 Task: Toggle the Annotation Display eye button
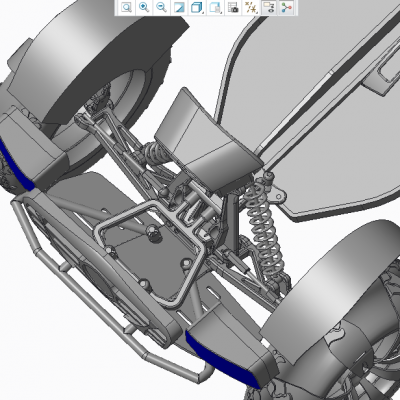[269, 7]
